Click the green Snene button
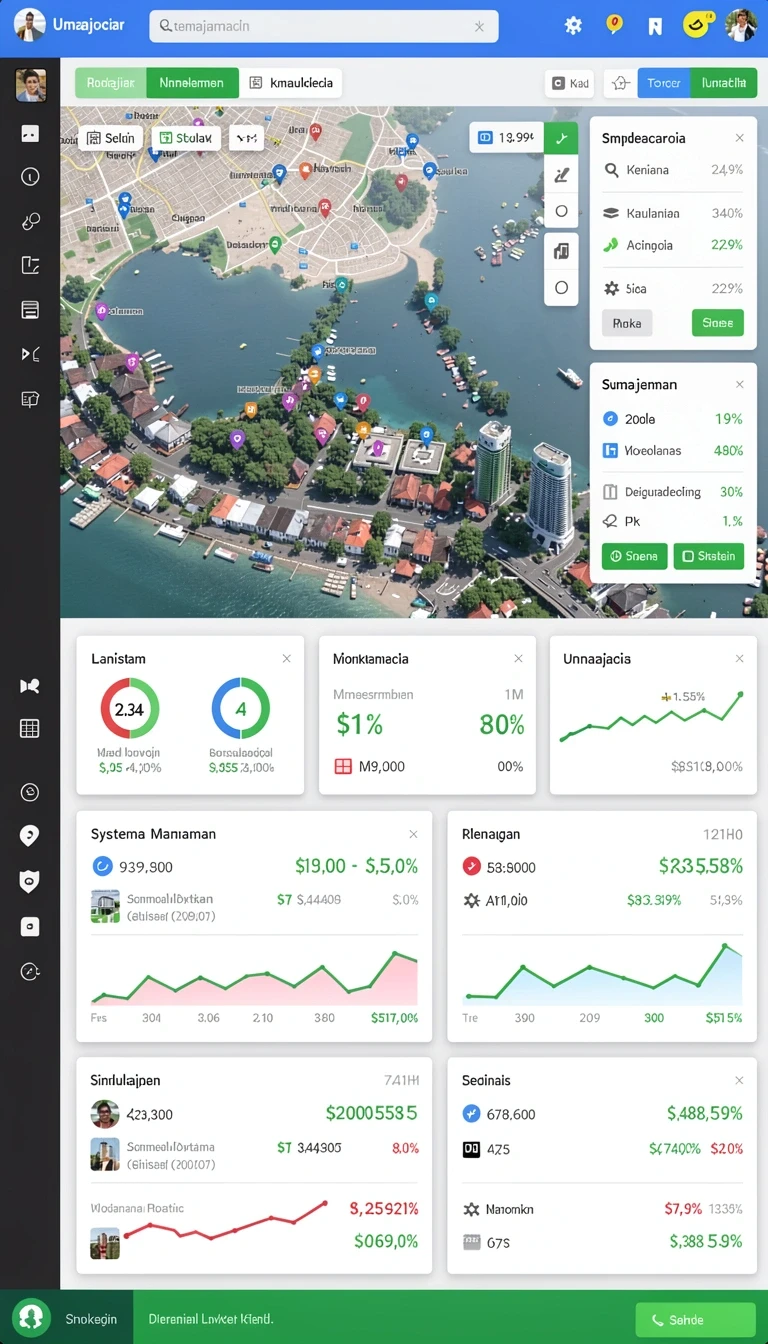Image resolution: width=768 pixels, height=1344 pixels. pyautogui.click(x=634, y=556)
